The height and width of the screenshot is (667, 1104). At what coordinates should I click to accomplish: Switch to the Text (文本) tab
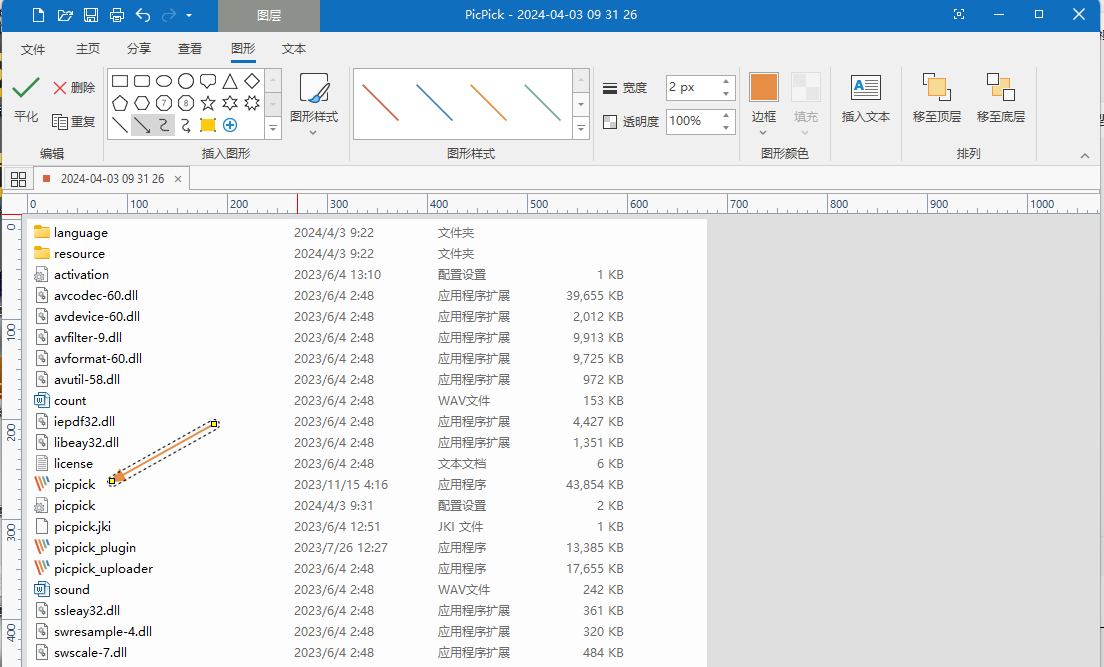[x=294, y=49]
